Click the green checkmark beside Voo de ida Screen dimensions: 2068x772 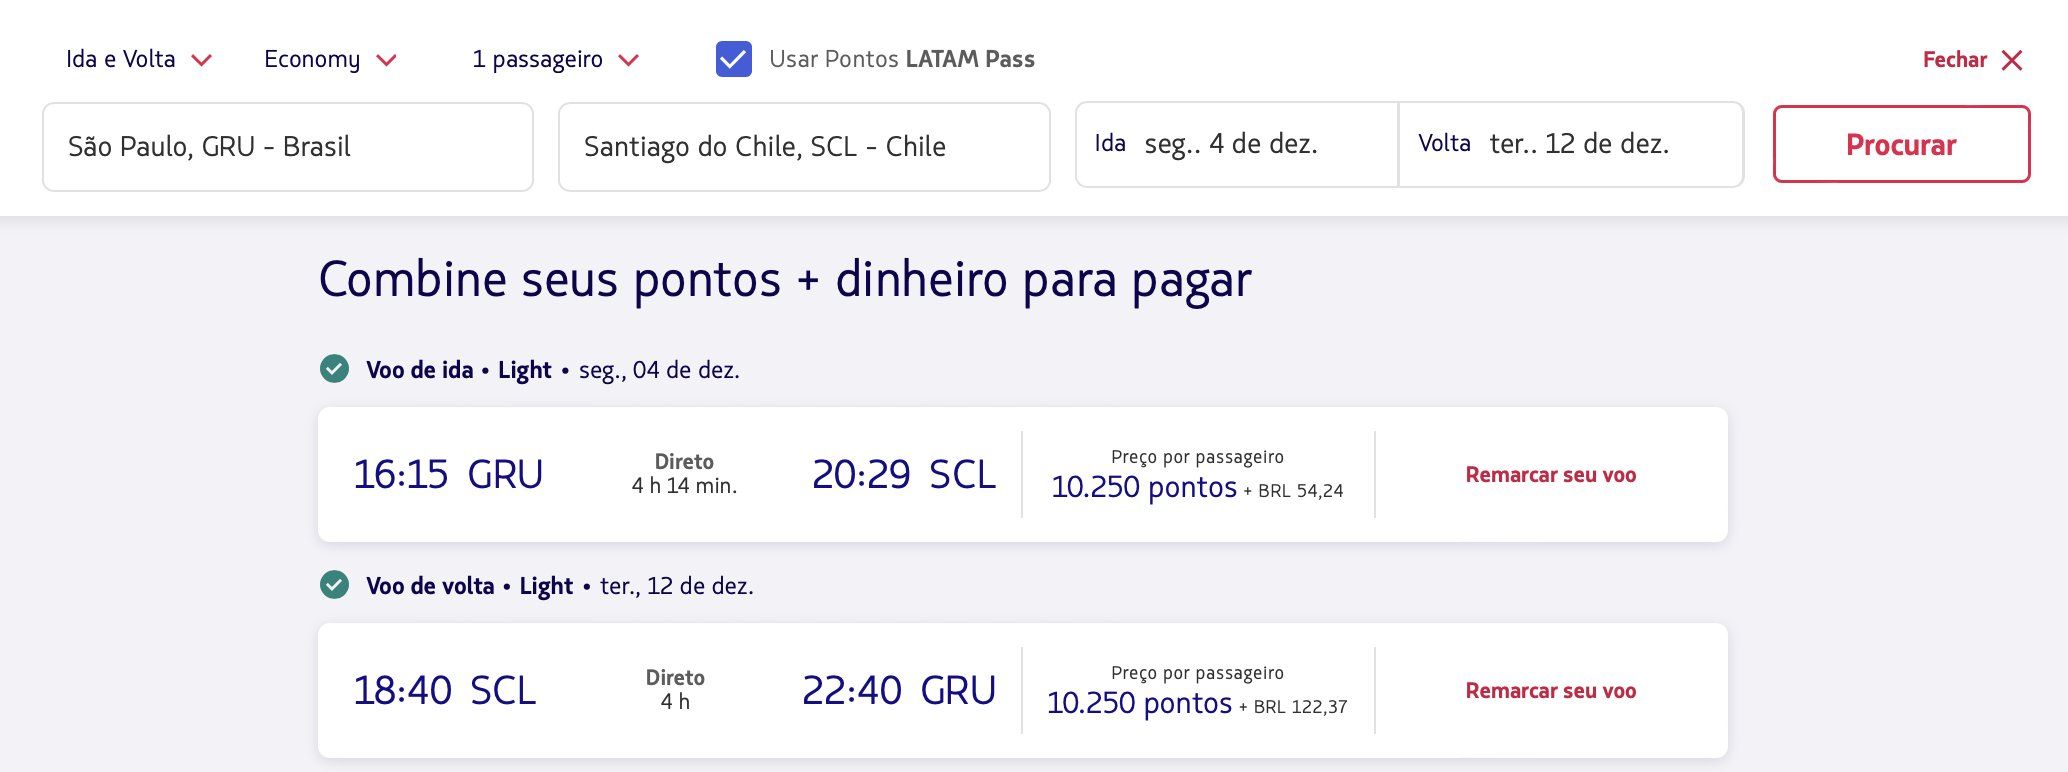pos(334,369)
